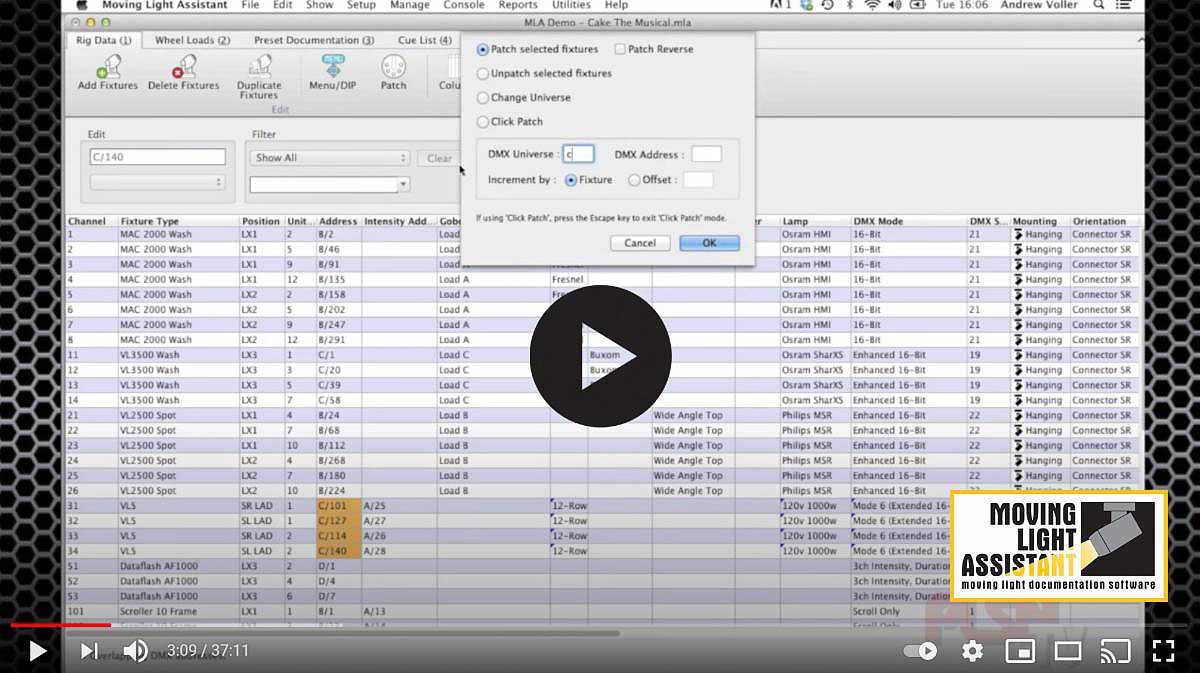Screen dimensions: 1200x673
Task: Click the Chromecast icon in the player controls
Action: point(1115,651)
